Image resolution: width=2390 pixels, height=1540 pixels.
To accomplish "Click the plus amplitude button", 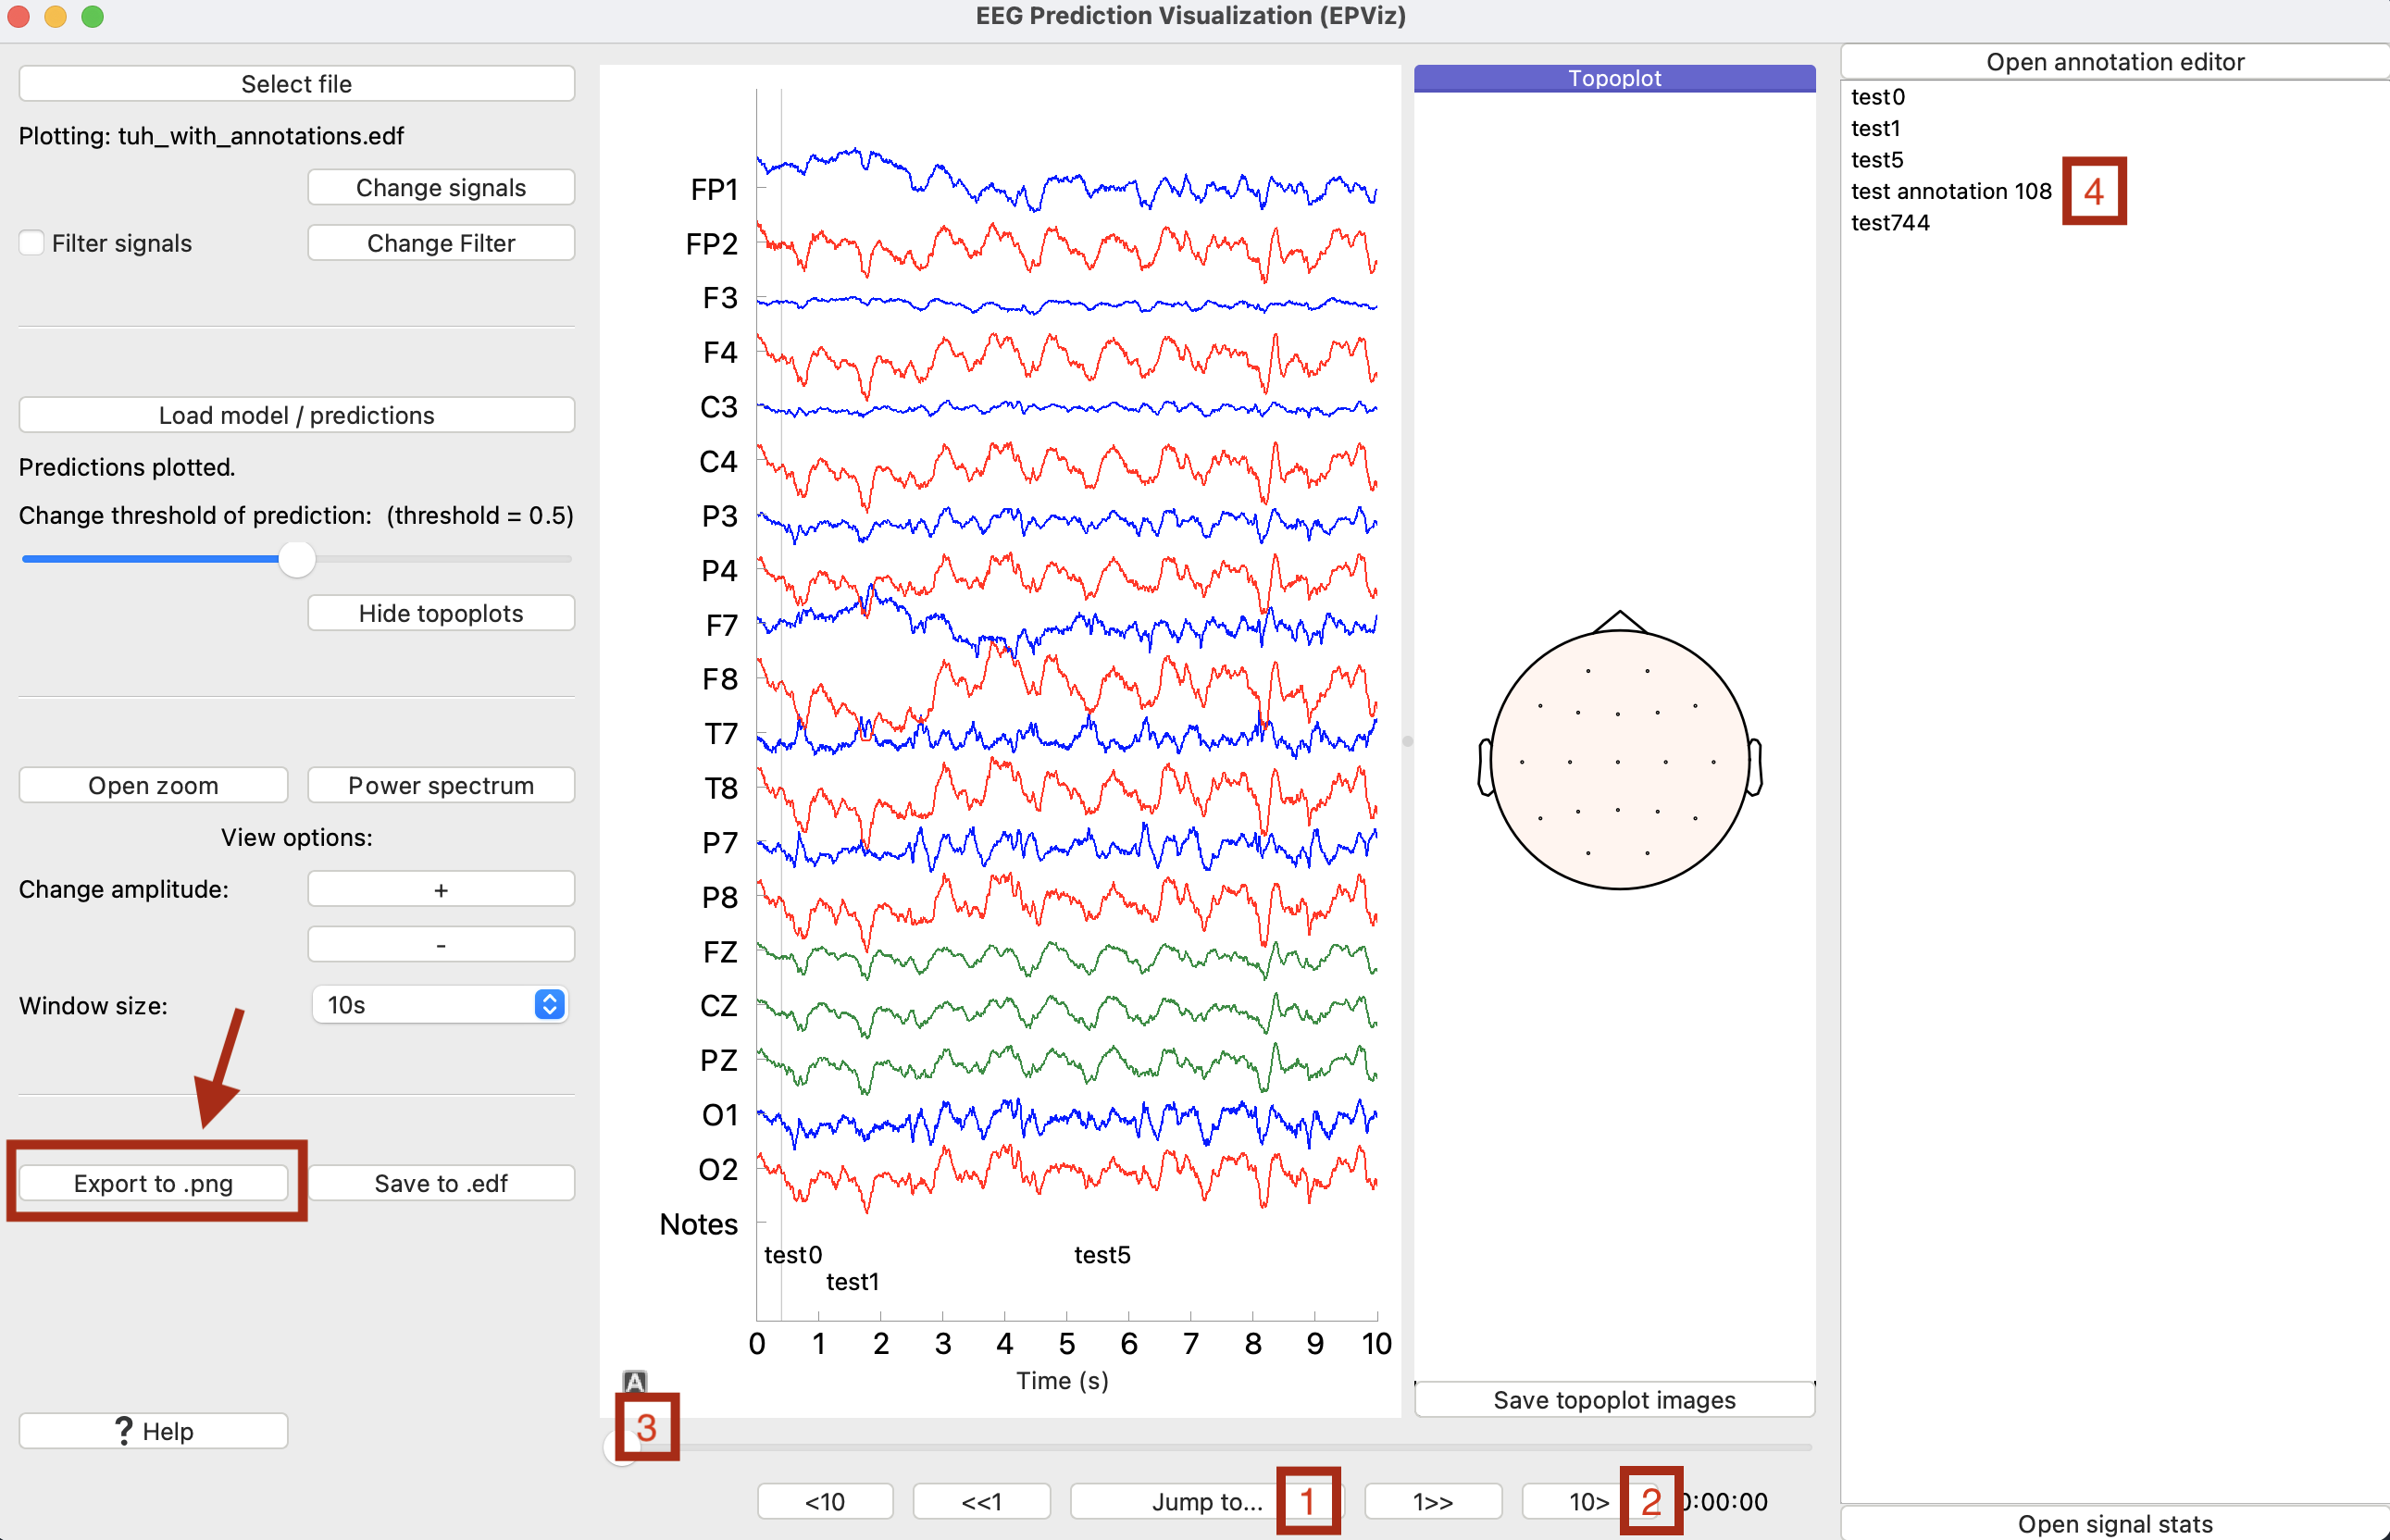I will (x=440, y=889).
